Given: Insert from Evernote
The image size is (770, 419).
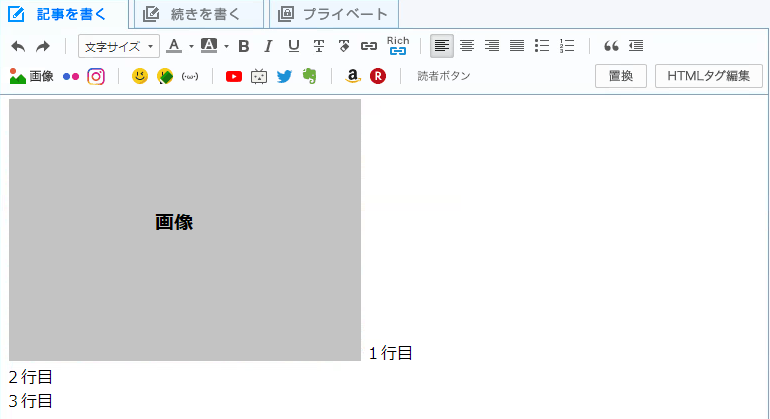Looking at the screenshot, I should click(309, 76).
